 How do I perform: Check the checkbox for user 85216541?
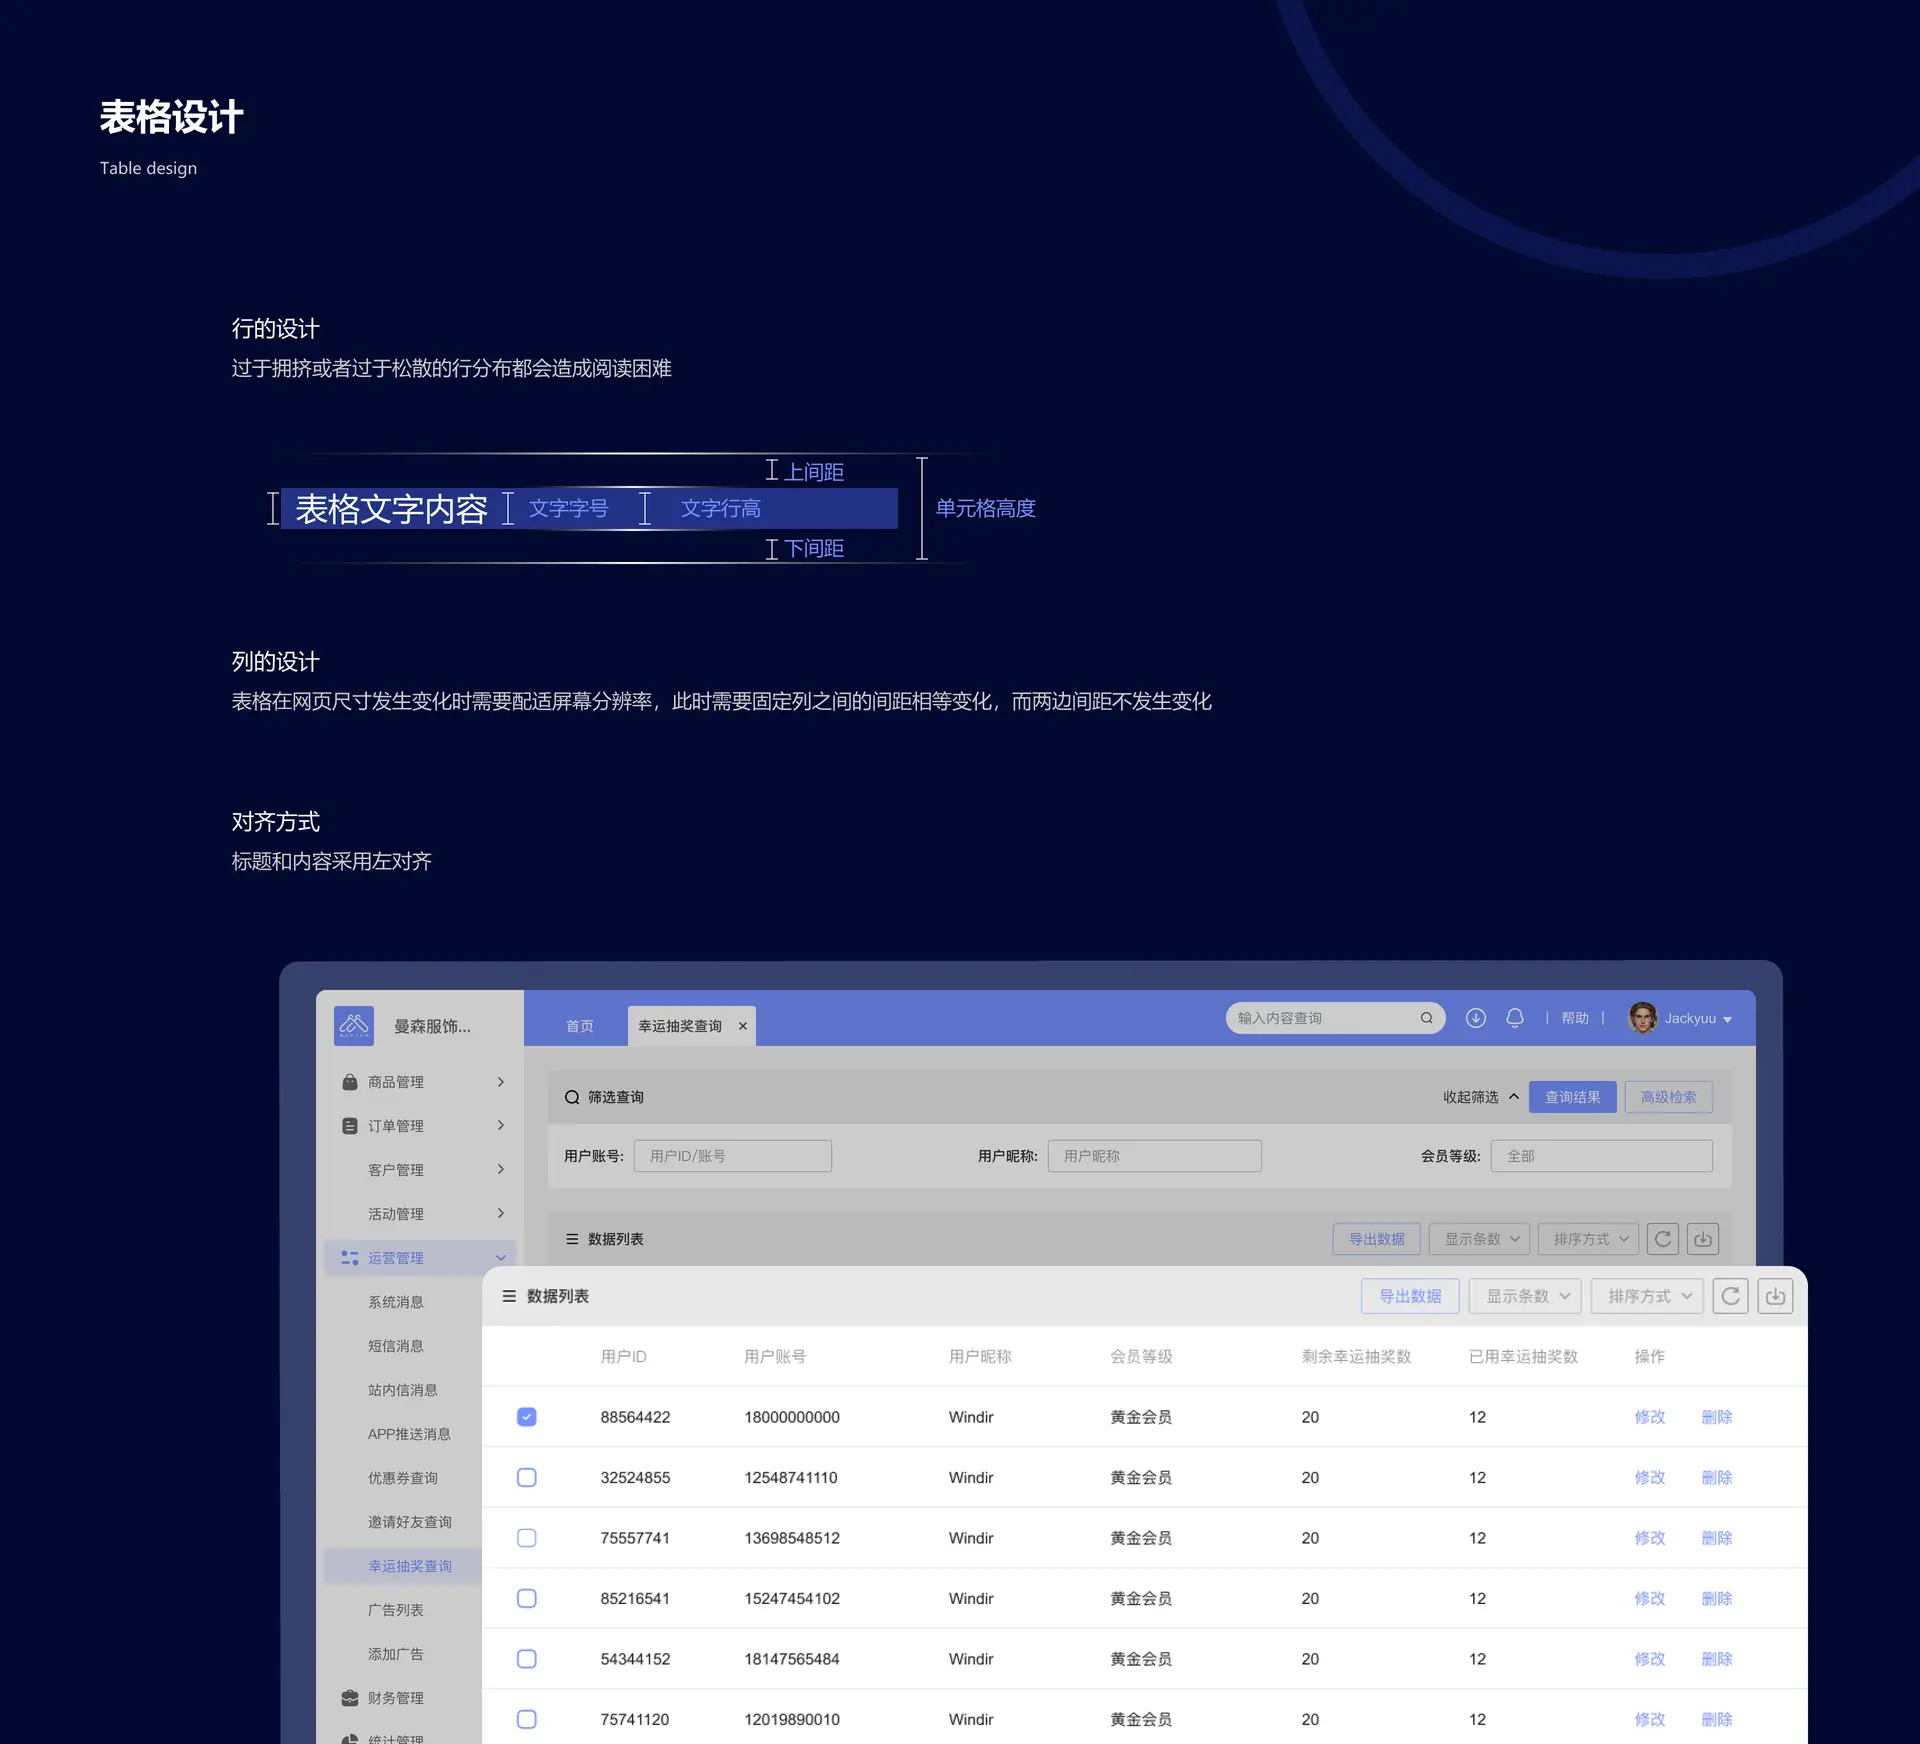click(x=527, y=1598)
